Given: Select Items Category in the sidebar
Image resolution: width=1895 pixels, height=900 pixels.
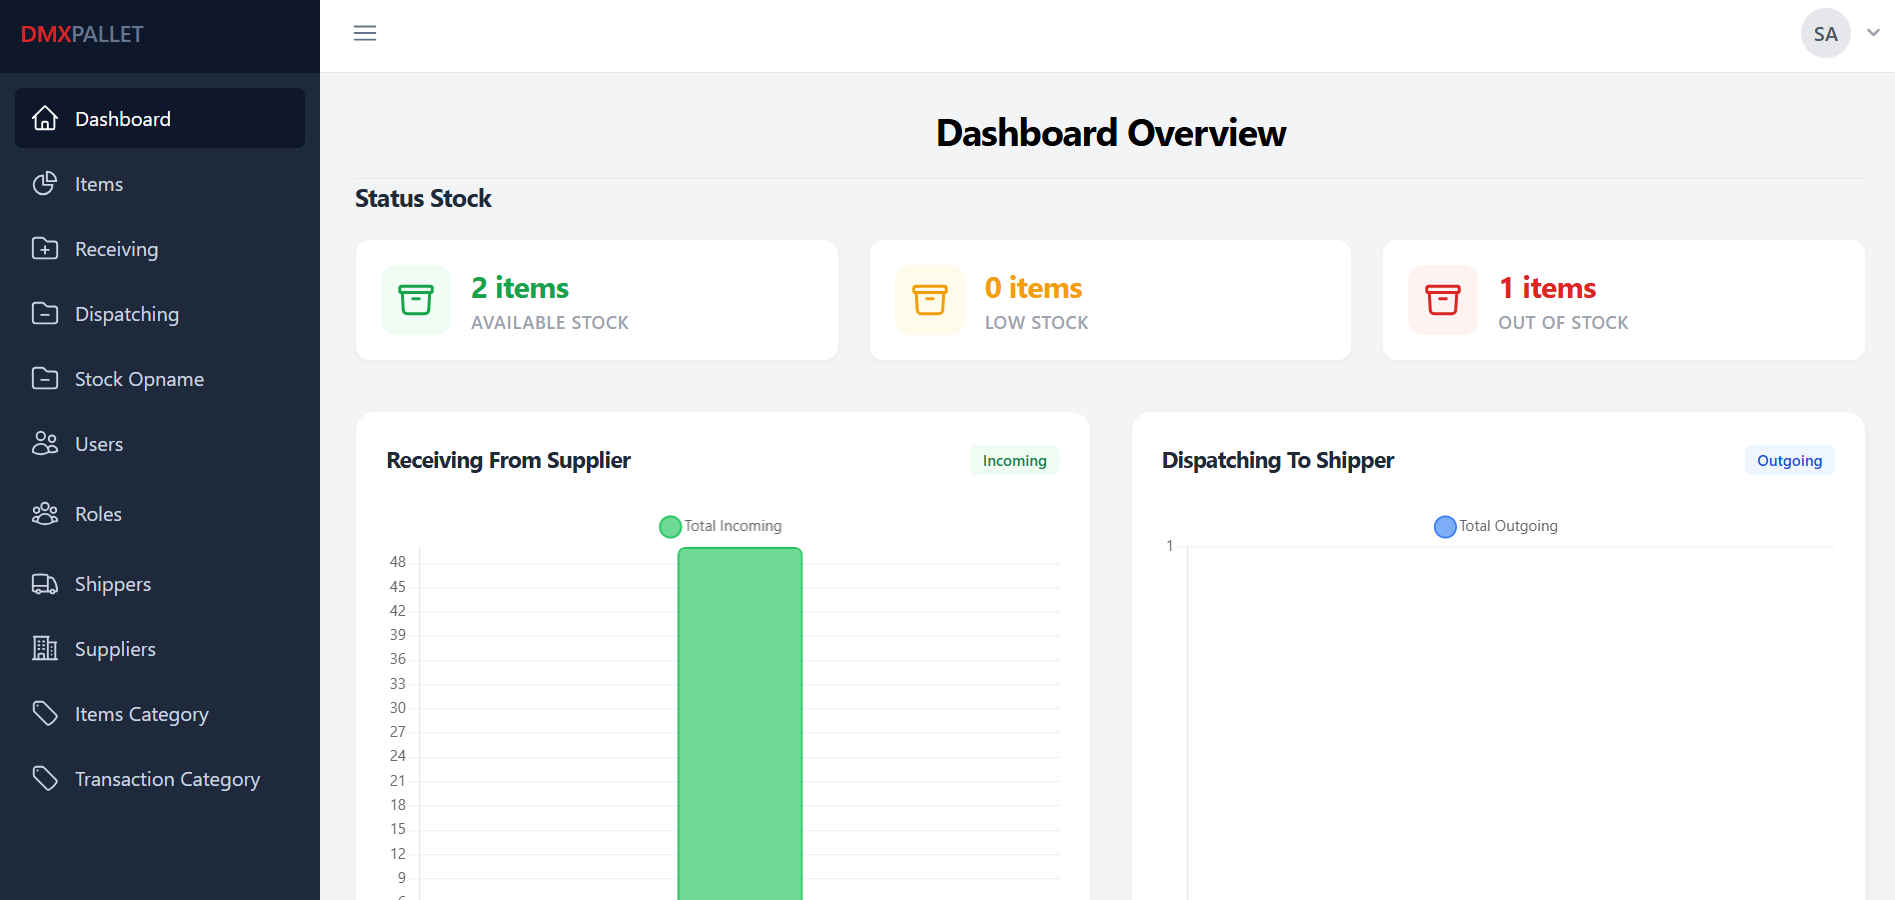Looking at the screenshot, I should coord(160,713).
